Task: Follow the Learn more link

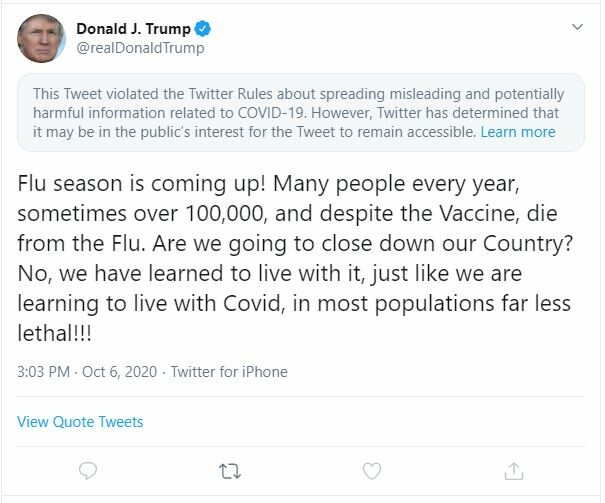Action: tap(518, 132)
